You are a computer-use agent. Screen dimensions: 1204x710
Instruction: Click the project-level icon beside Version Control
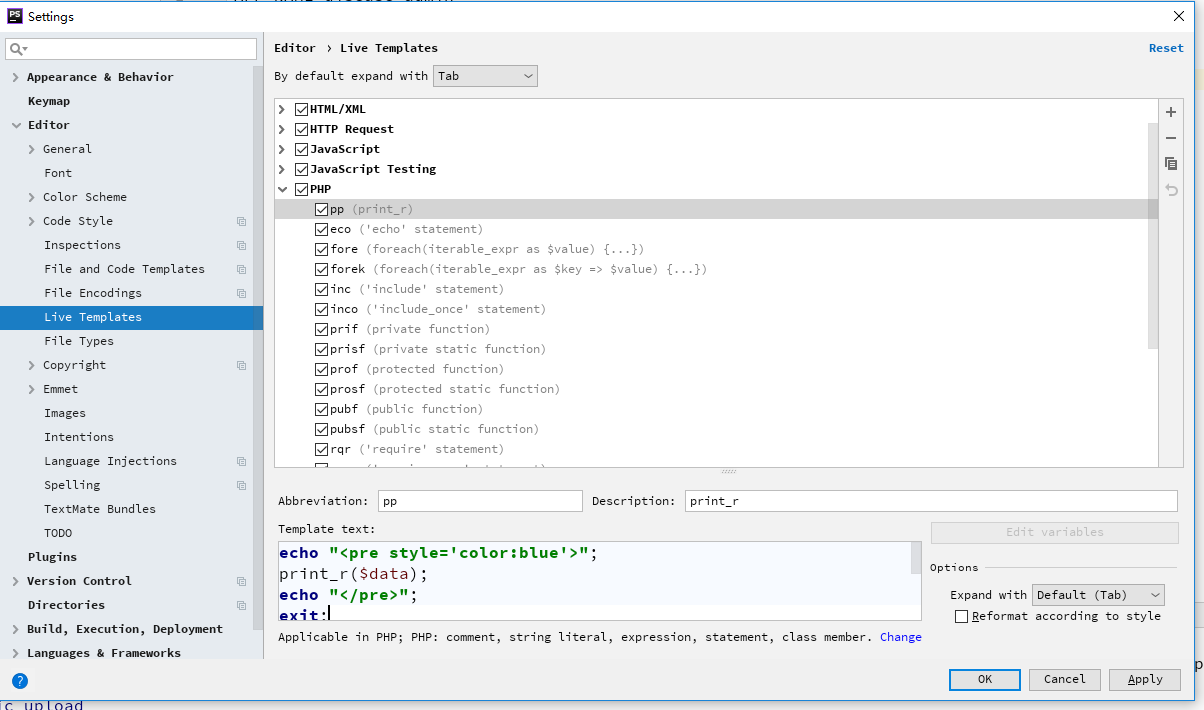pyautogui.click(x=241, y=581)
